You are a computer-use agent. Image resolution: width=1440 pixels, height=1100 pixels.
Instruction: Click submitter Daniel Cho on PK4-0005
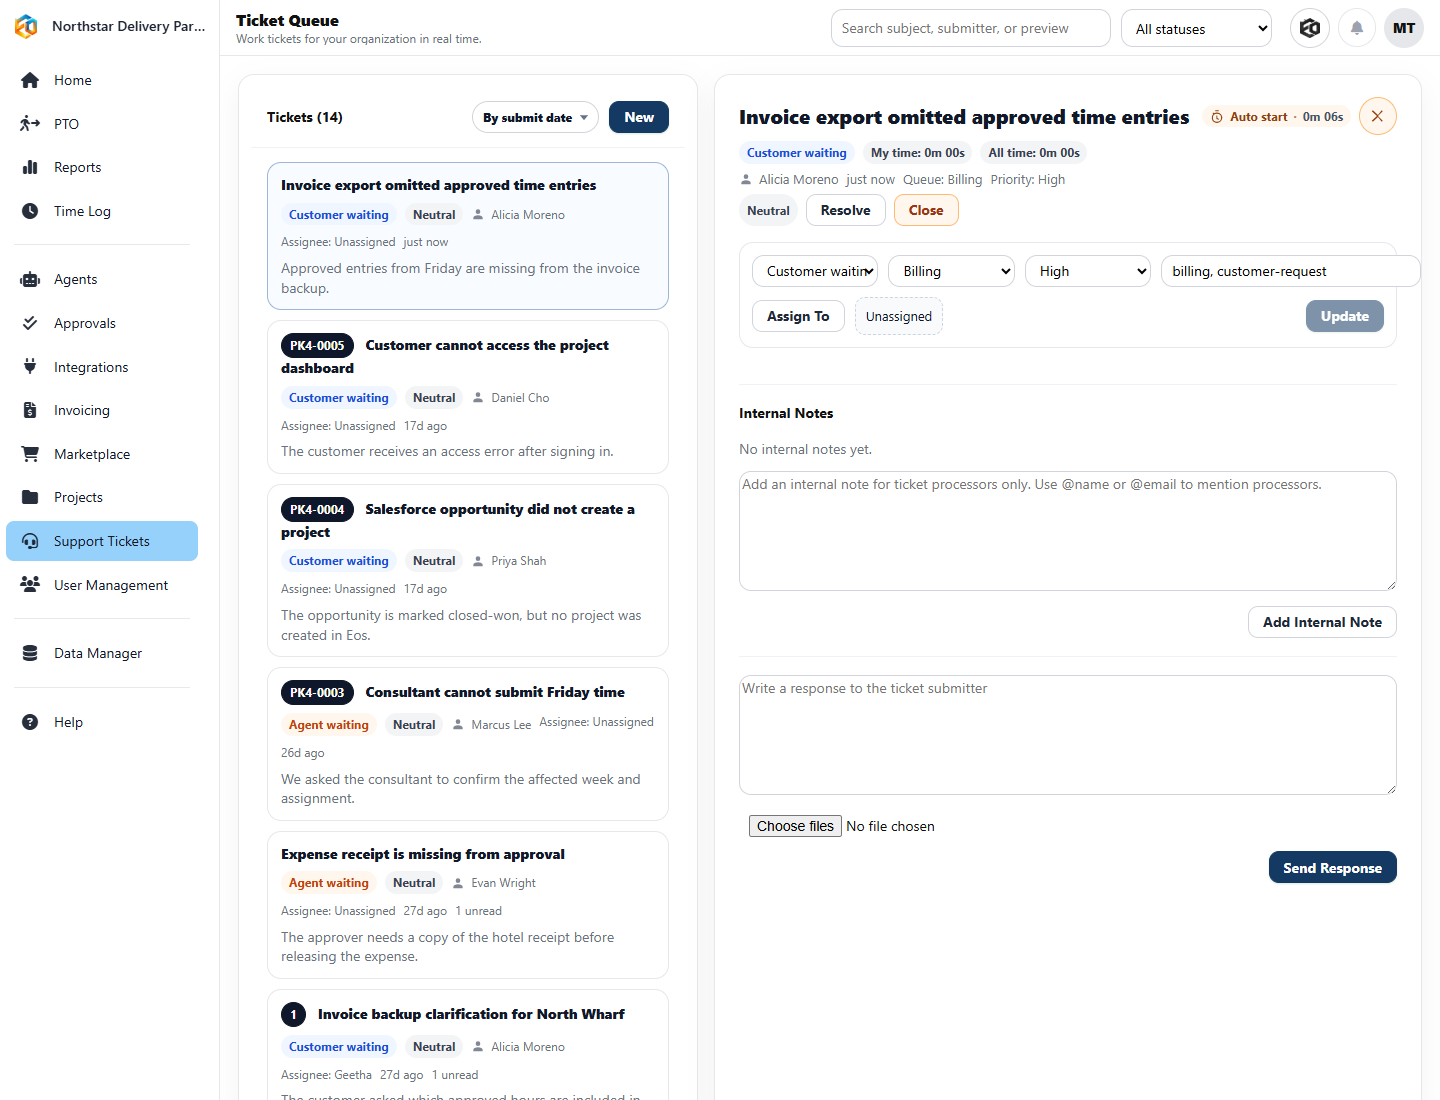520,398
